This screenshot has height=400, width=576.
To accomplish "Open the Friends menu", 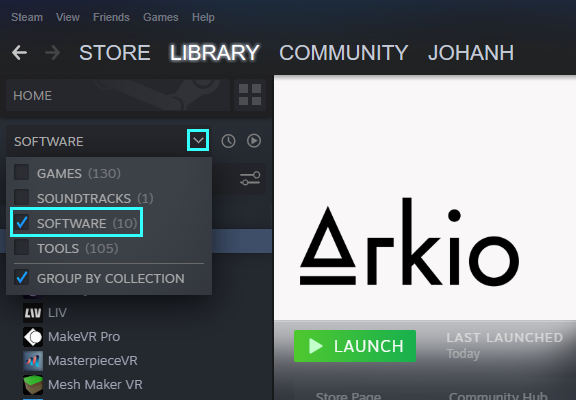I will point(111,17).
